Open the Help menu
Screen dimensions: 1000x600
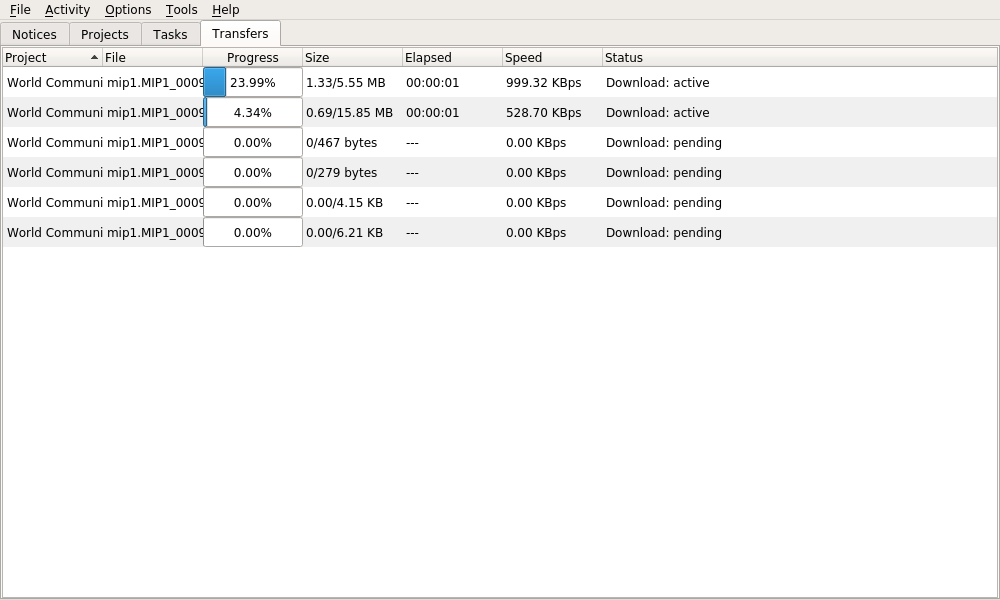pyautogui.click(x=225, y=10)
